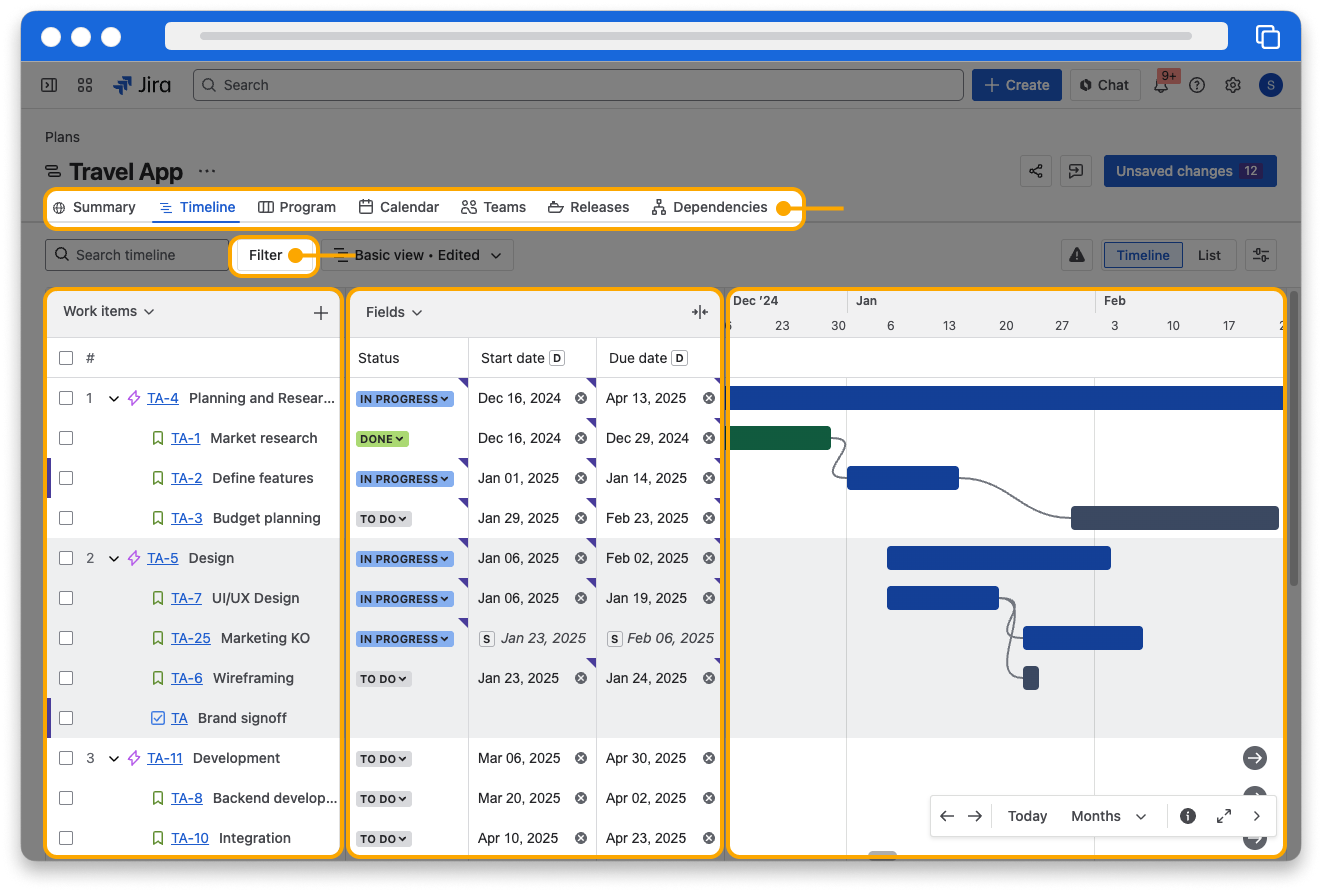Check the TA-25 Marketing KO row
This screenshot has width=1322, height=892.
(x=66, y=638)
